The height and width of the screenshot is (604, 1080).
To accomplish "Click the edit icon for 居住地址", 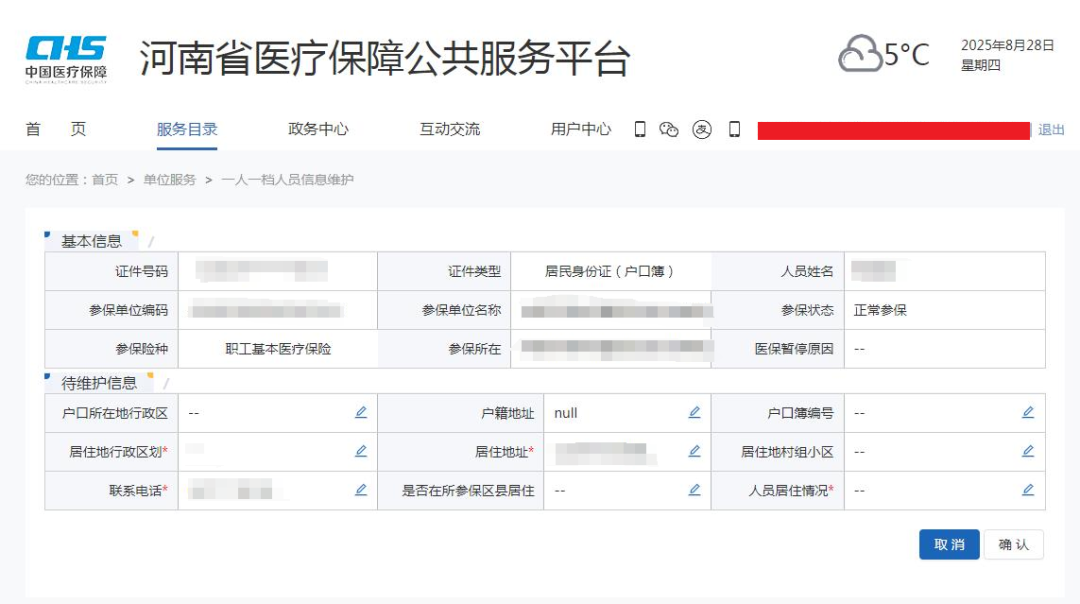I will pos(694,451).
